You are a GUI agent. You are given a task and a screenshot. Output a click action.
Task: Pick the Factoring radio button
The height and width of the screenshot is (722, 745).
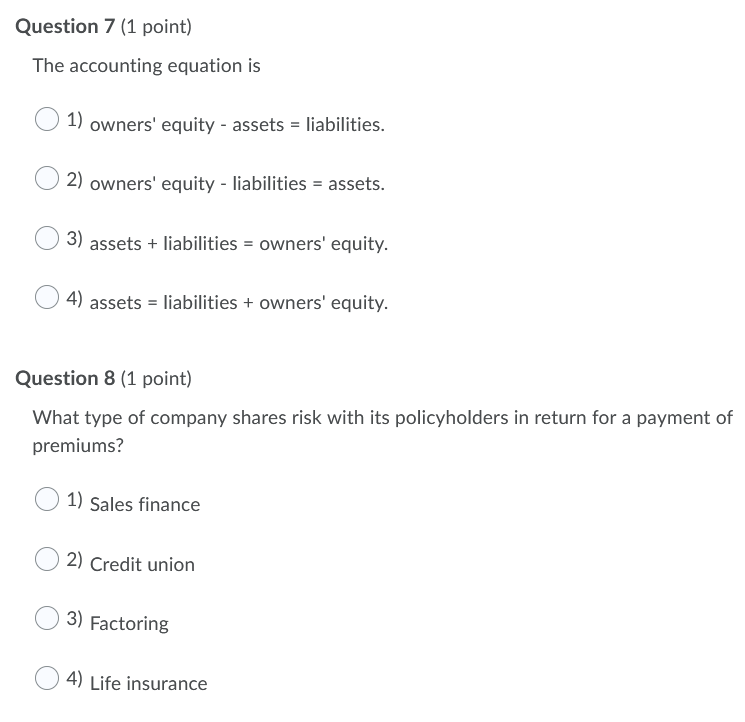pyautogui.click(x=47, y=618)
